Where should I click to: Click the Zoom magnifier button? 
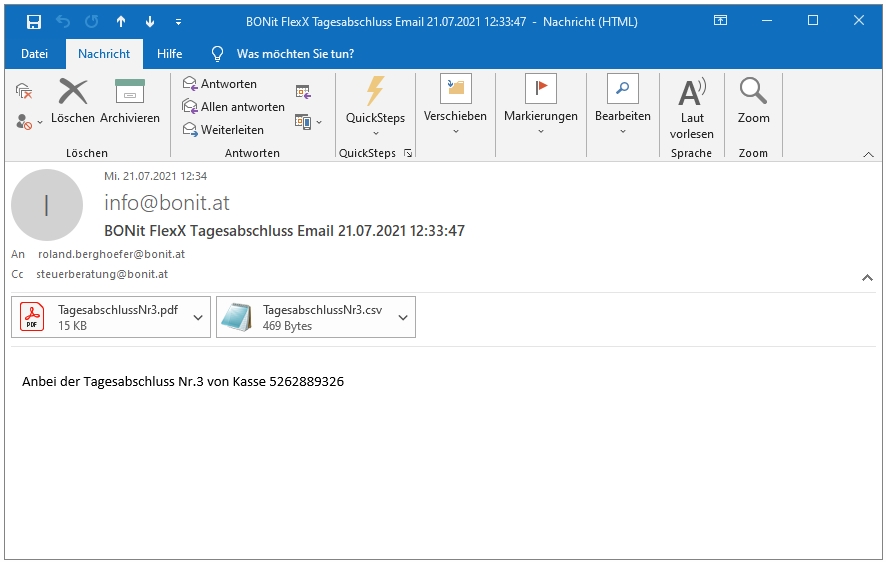pos(753,101)
